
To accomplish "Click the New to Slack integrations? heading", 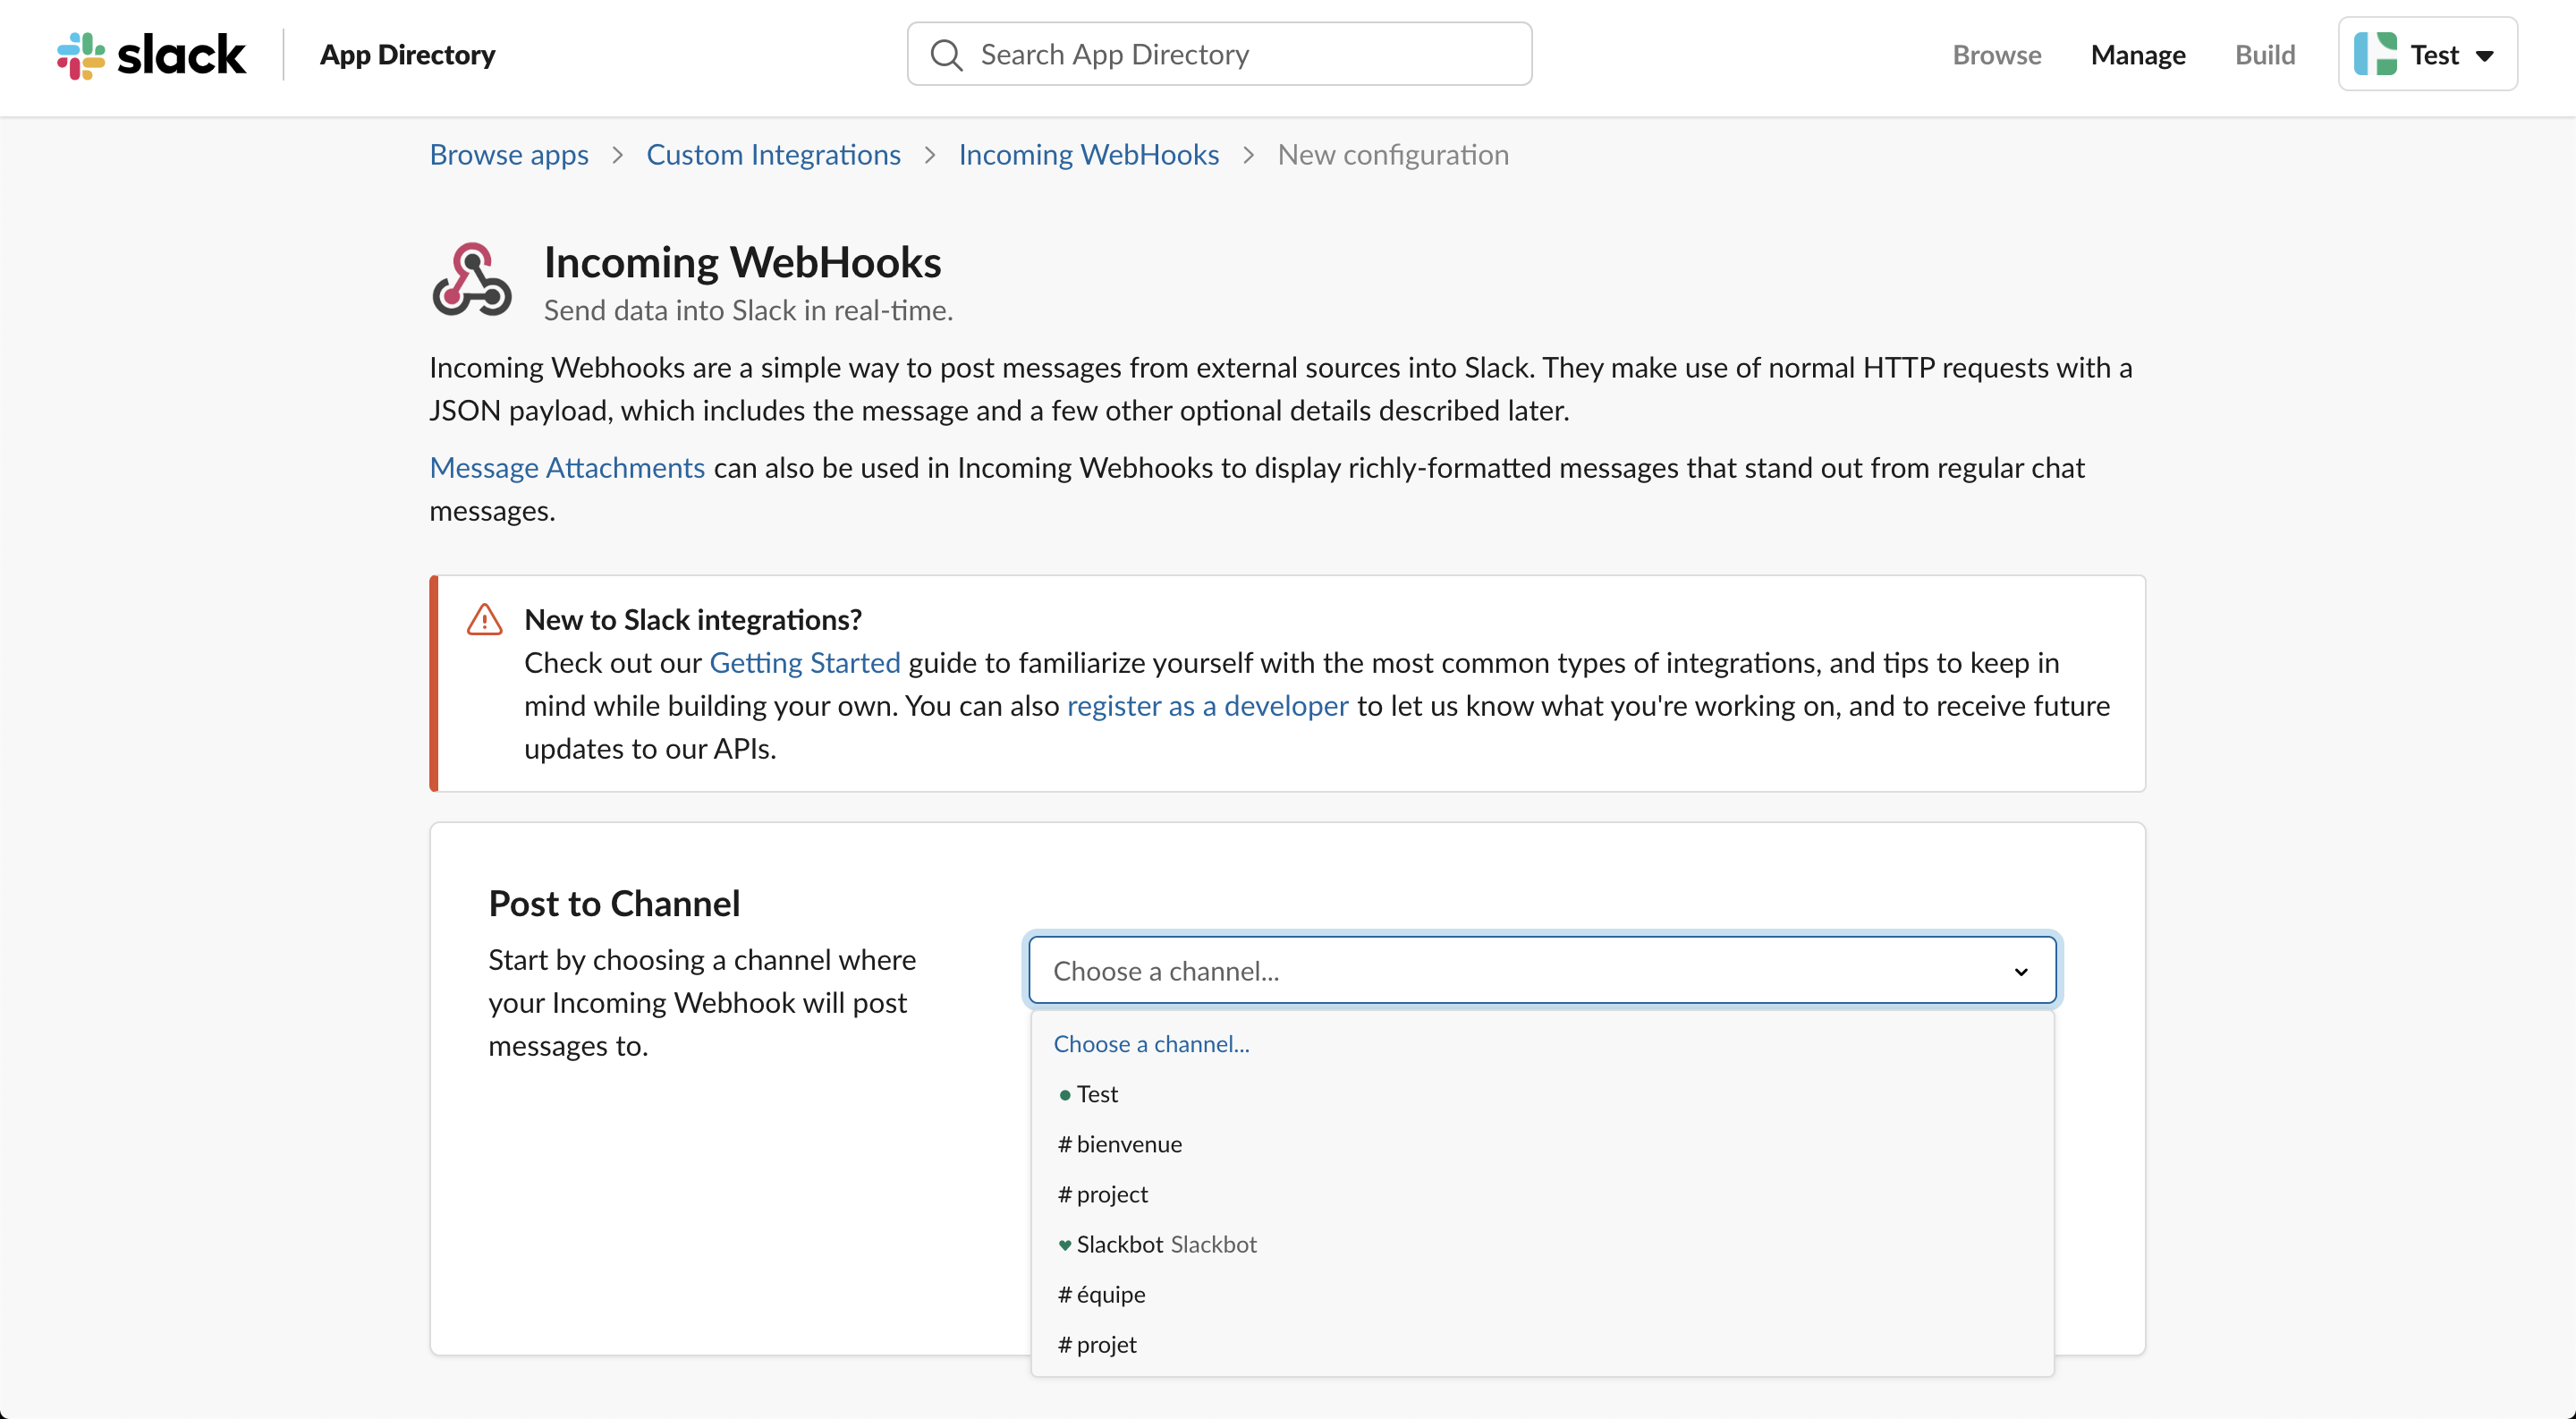I will 693,620.
